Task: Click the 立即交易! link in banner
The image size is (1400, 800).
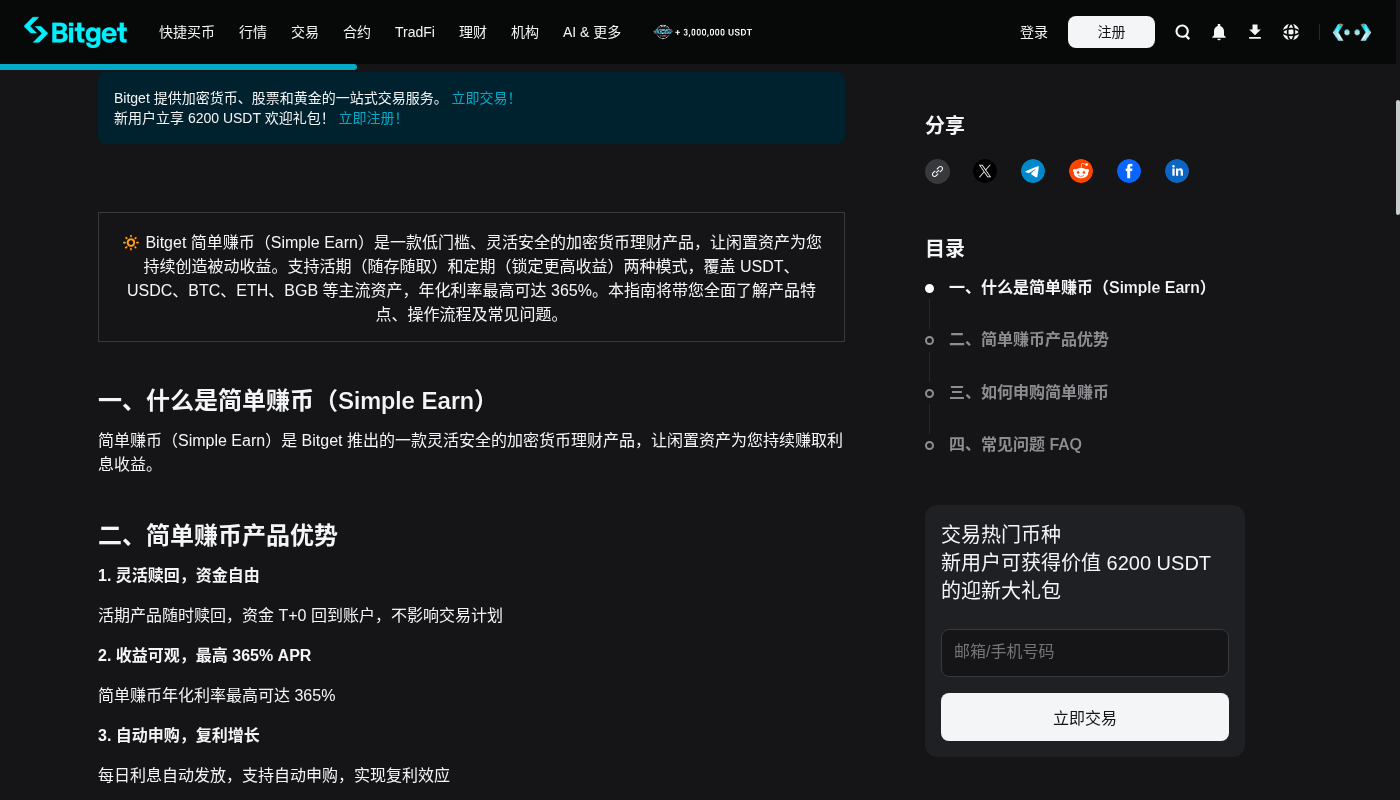Action: pos(482,98)
